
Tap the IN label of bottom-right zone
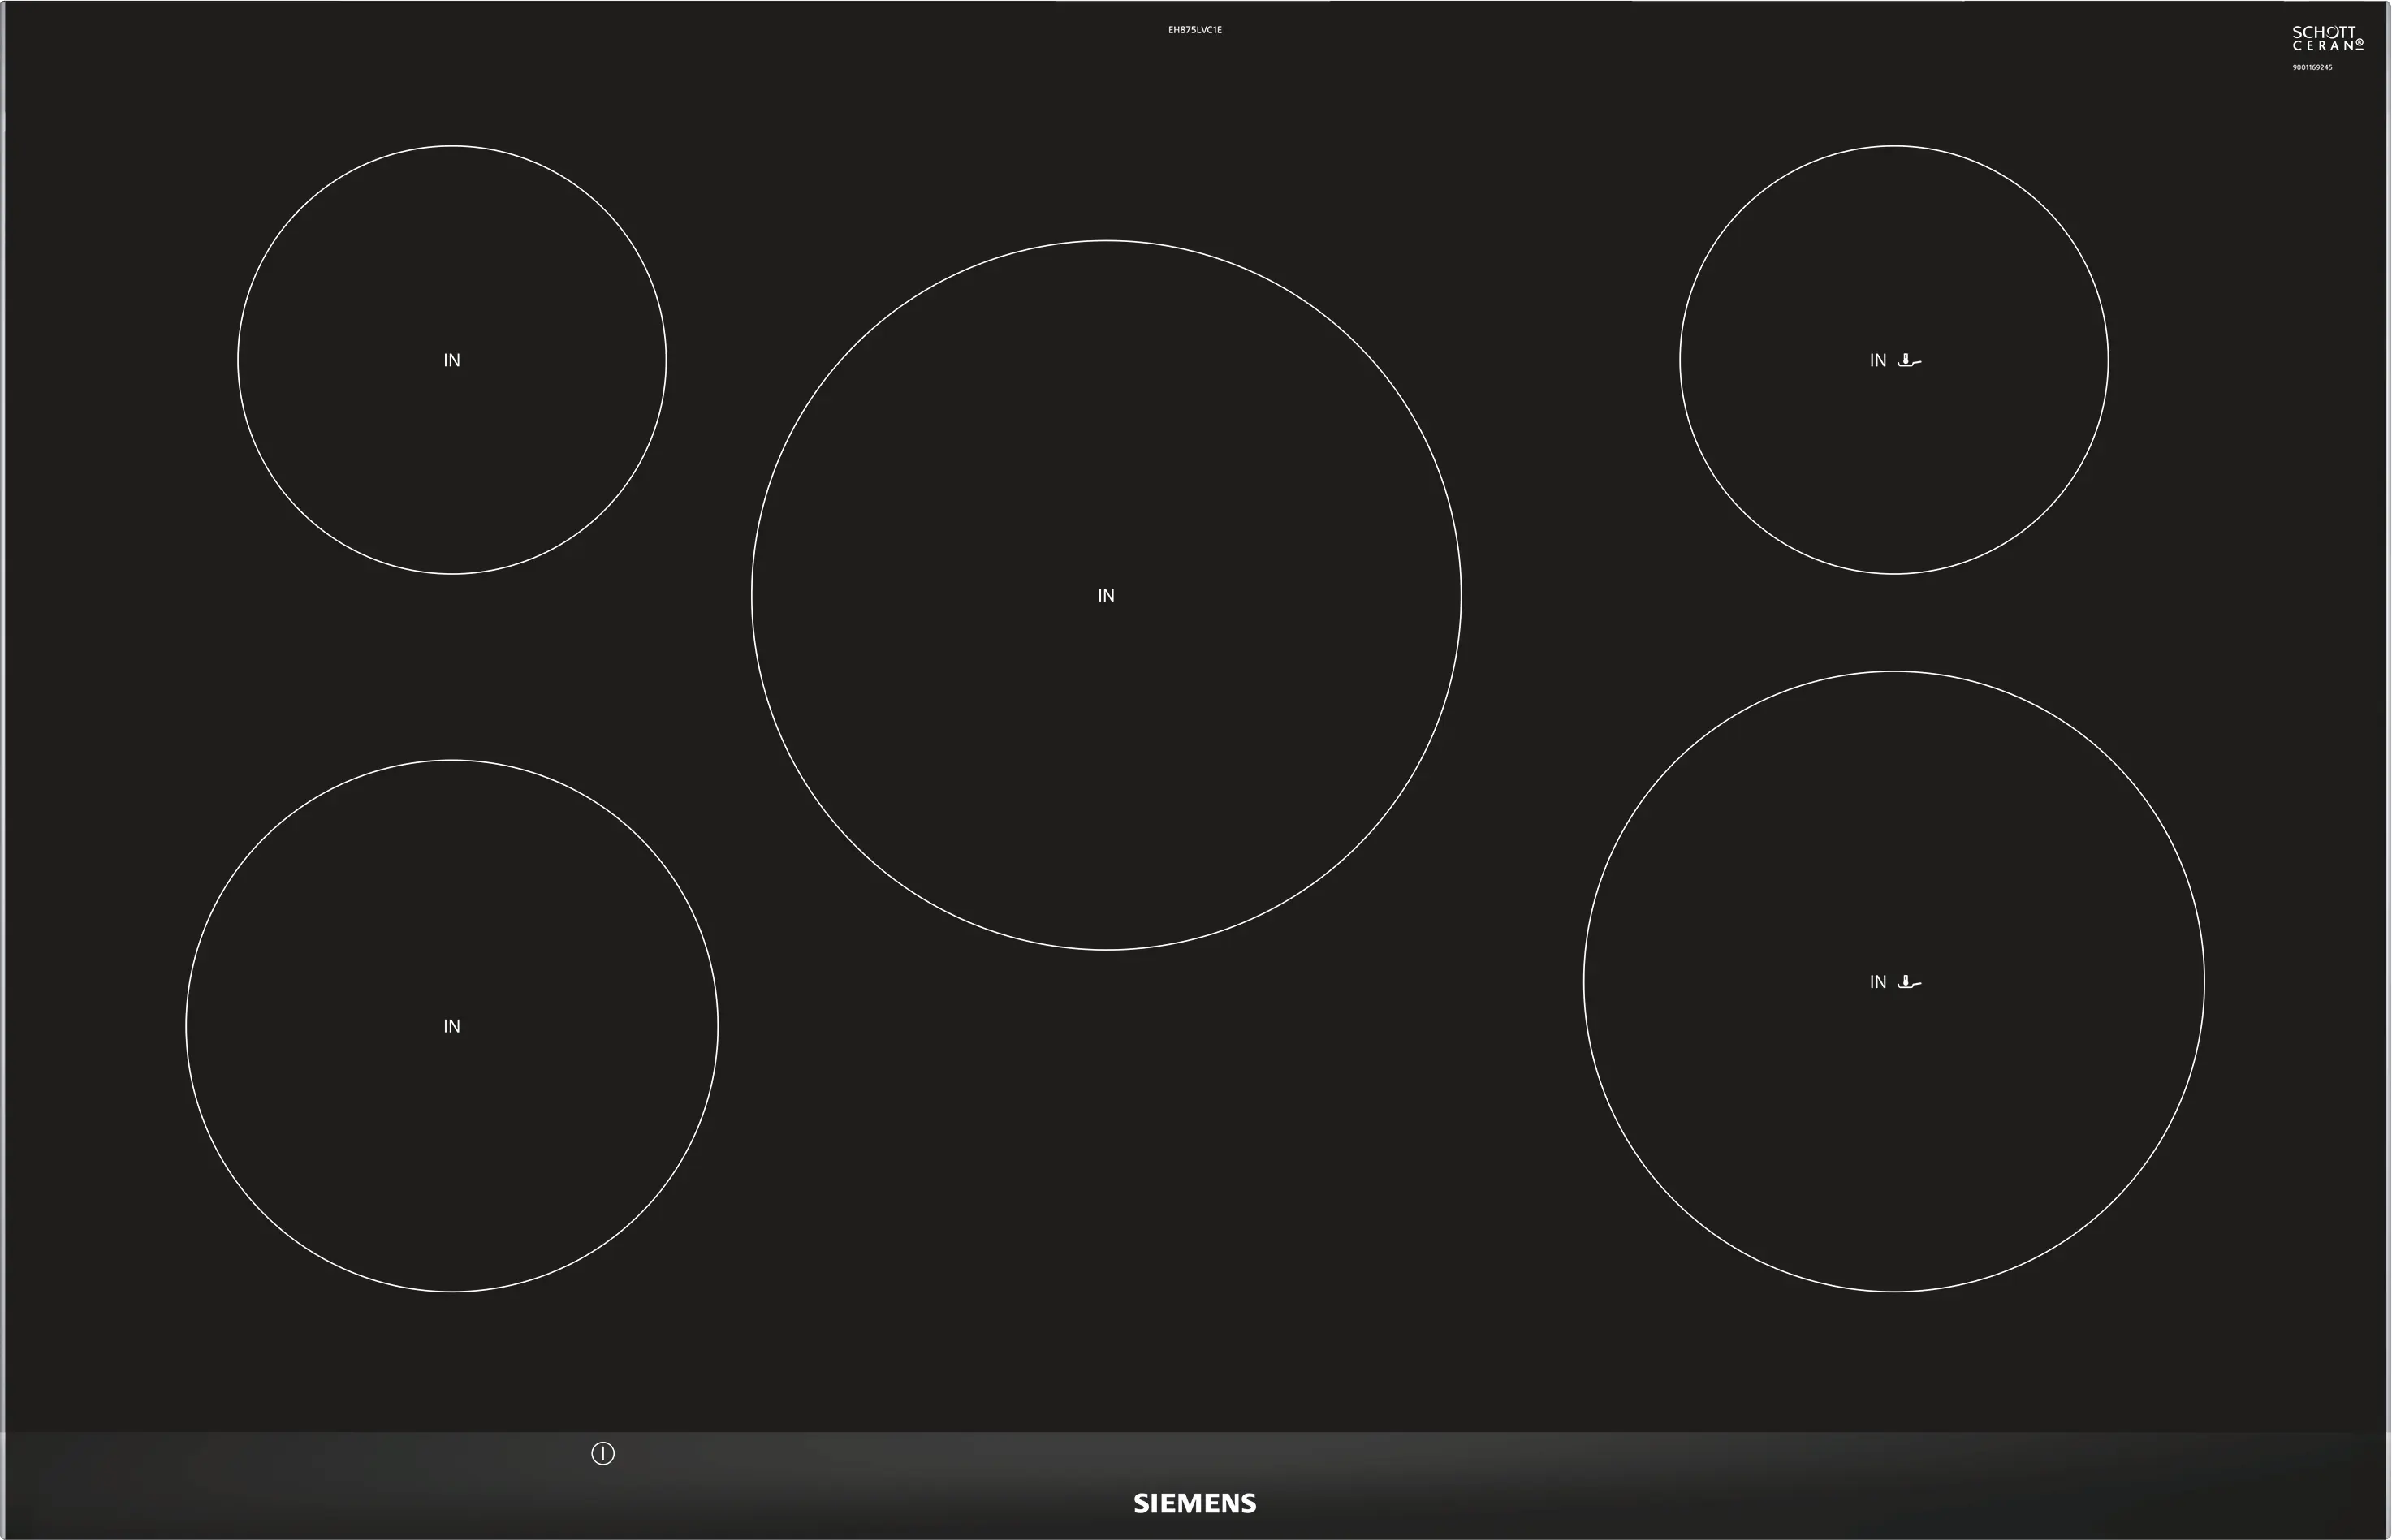pos(1878,982)
